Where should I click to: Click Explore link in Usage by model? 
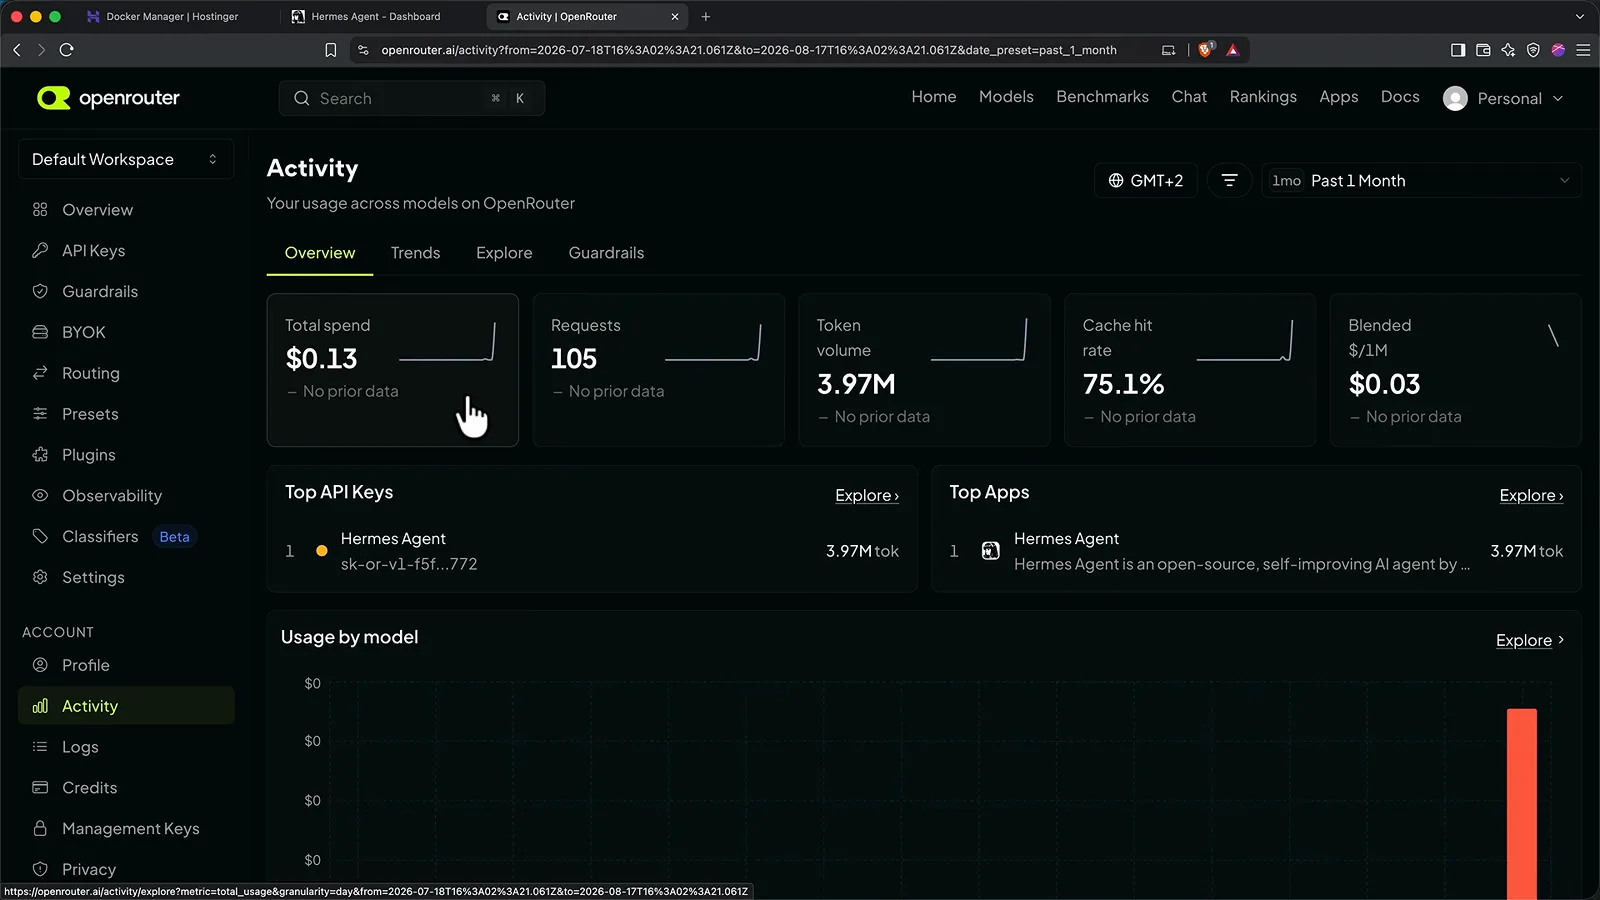[1529, 641]
